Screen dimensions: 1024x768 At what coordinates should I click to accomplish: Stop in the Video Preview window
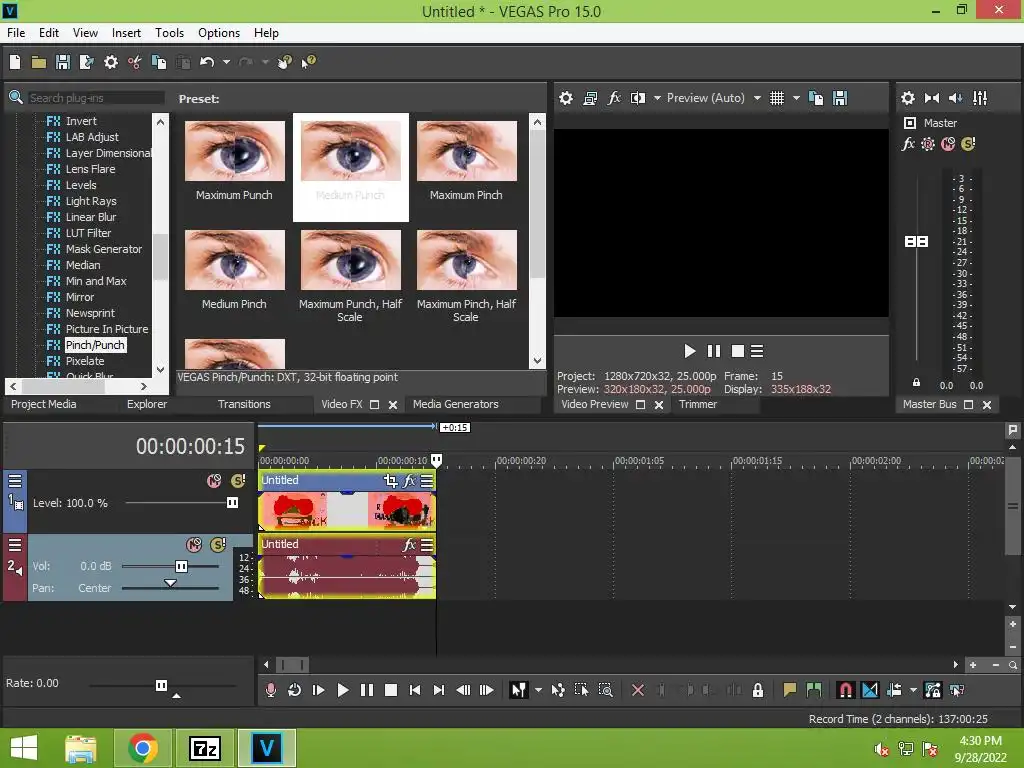click(737, 351)
